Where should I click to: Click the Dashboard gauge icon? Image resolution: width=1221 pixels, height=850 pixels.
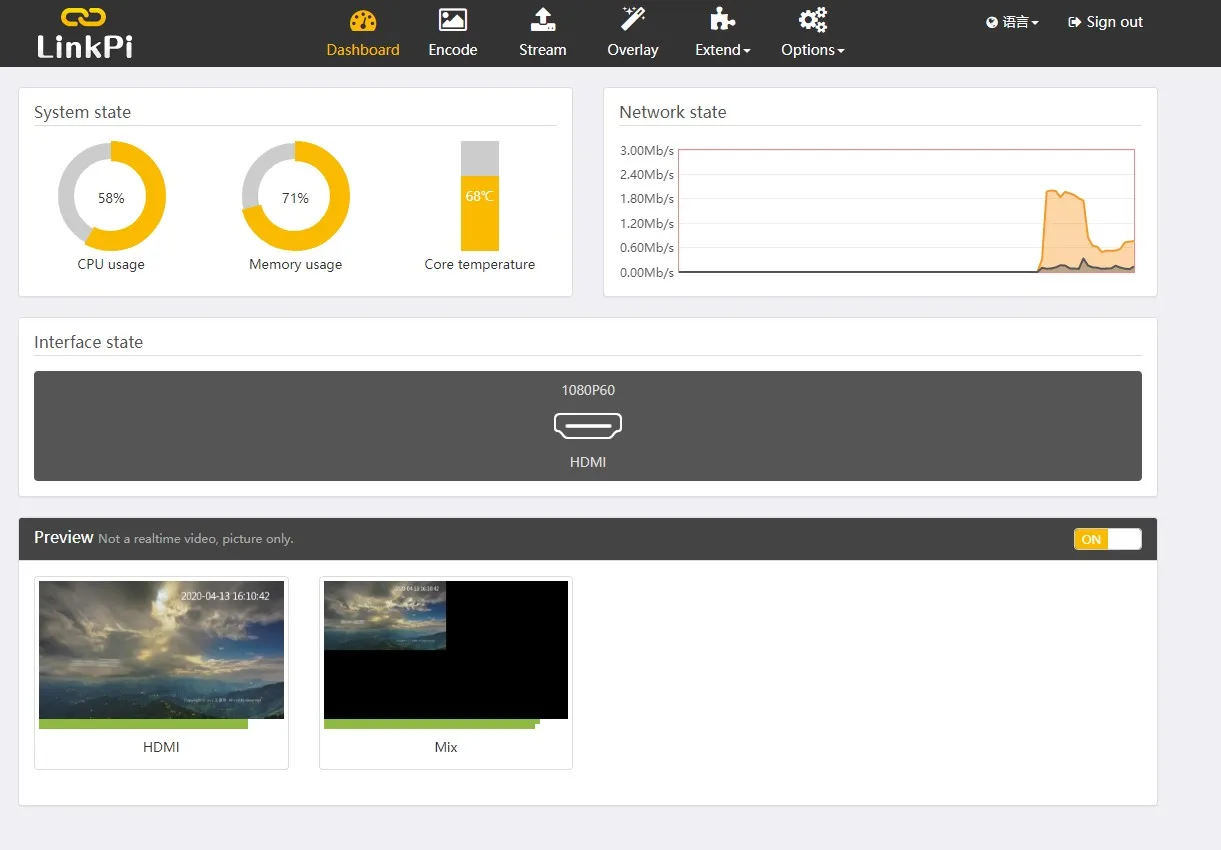[x=363, y=21]
